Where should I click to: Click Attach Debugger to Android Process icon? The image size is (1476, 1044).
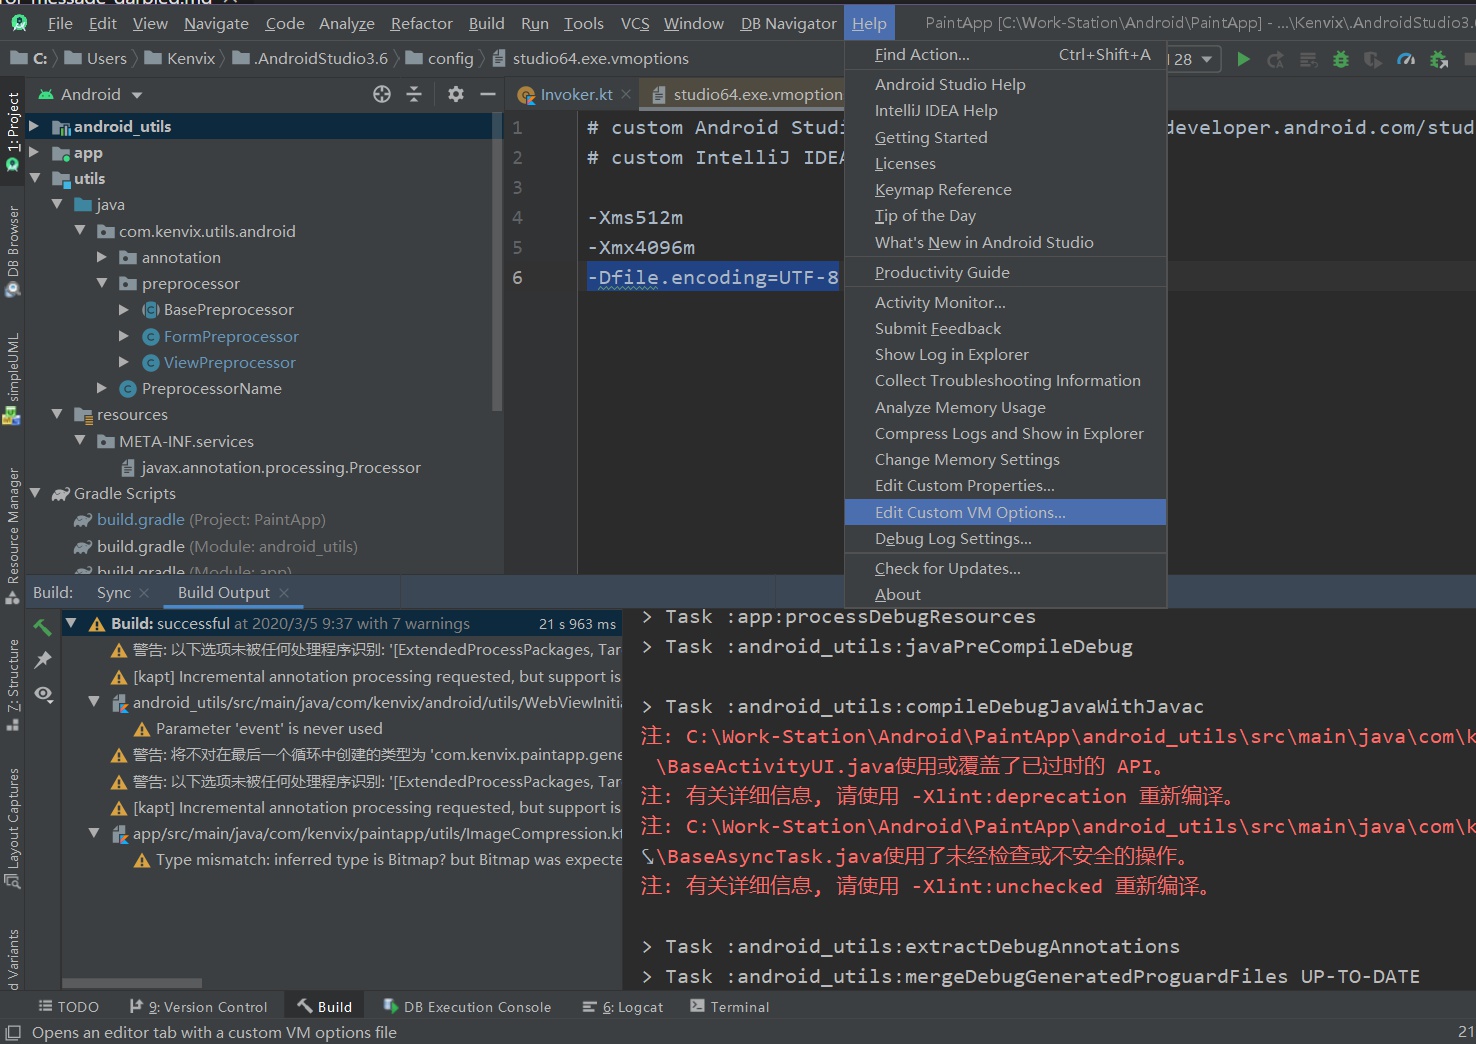1439,59
